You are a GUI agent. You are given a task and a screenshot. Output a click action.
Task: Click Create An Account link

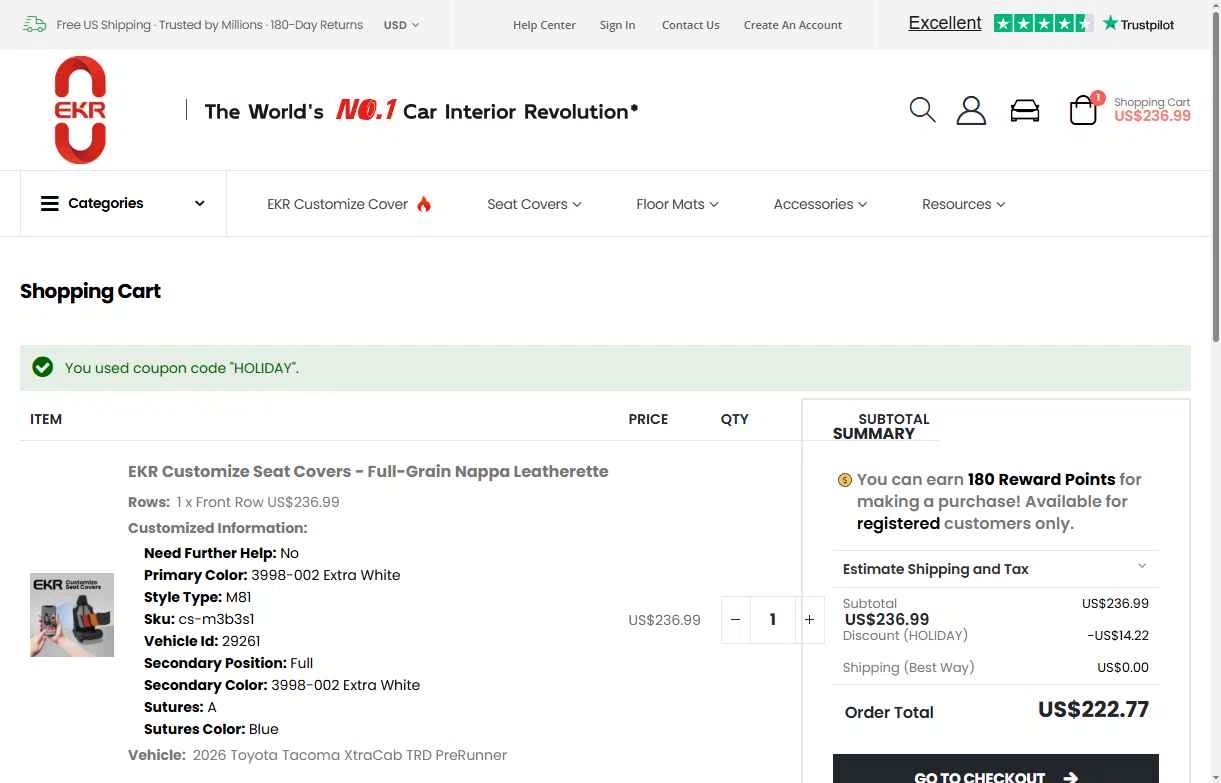coord(793,25)
